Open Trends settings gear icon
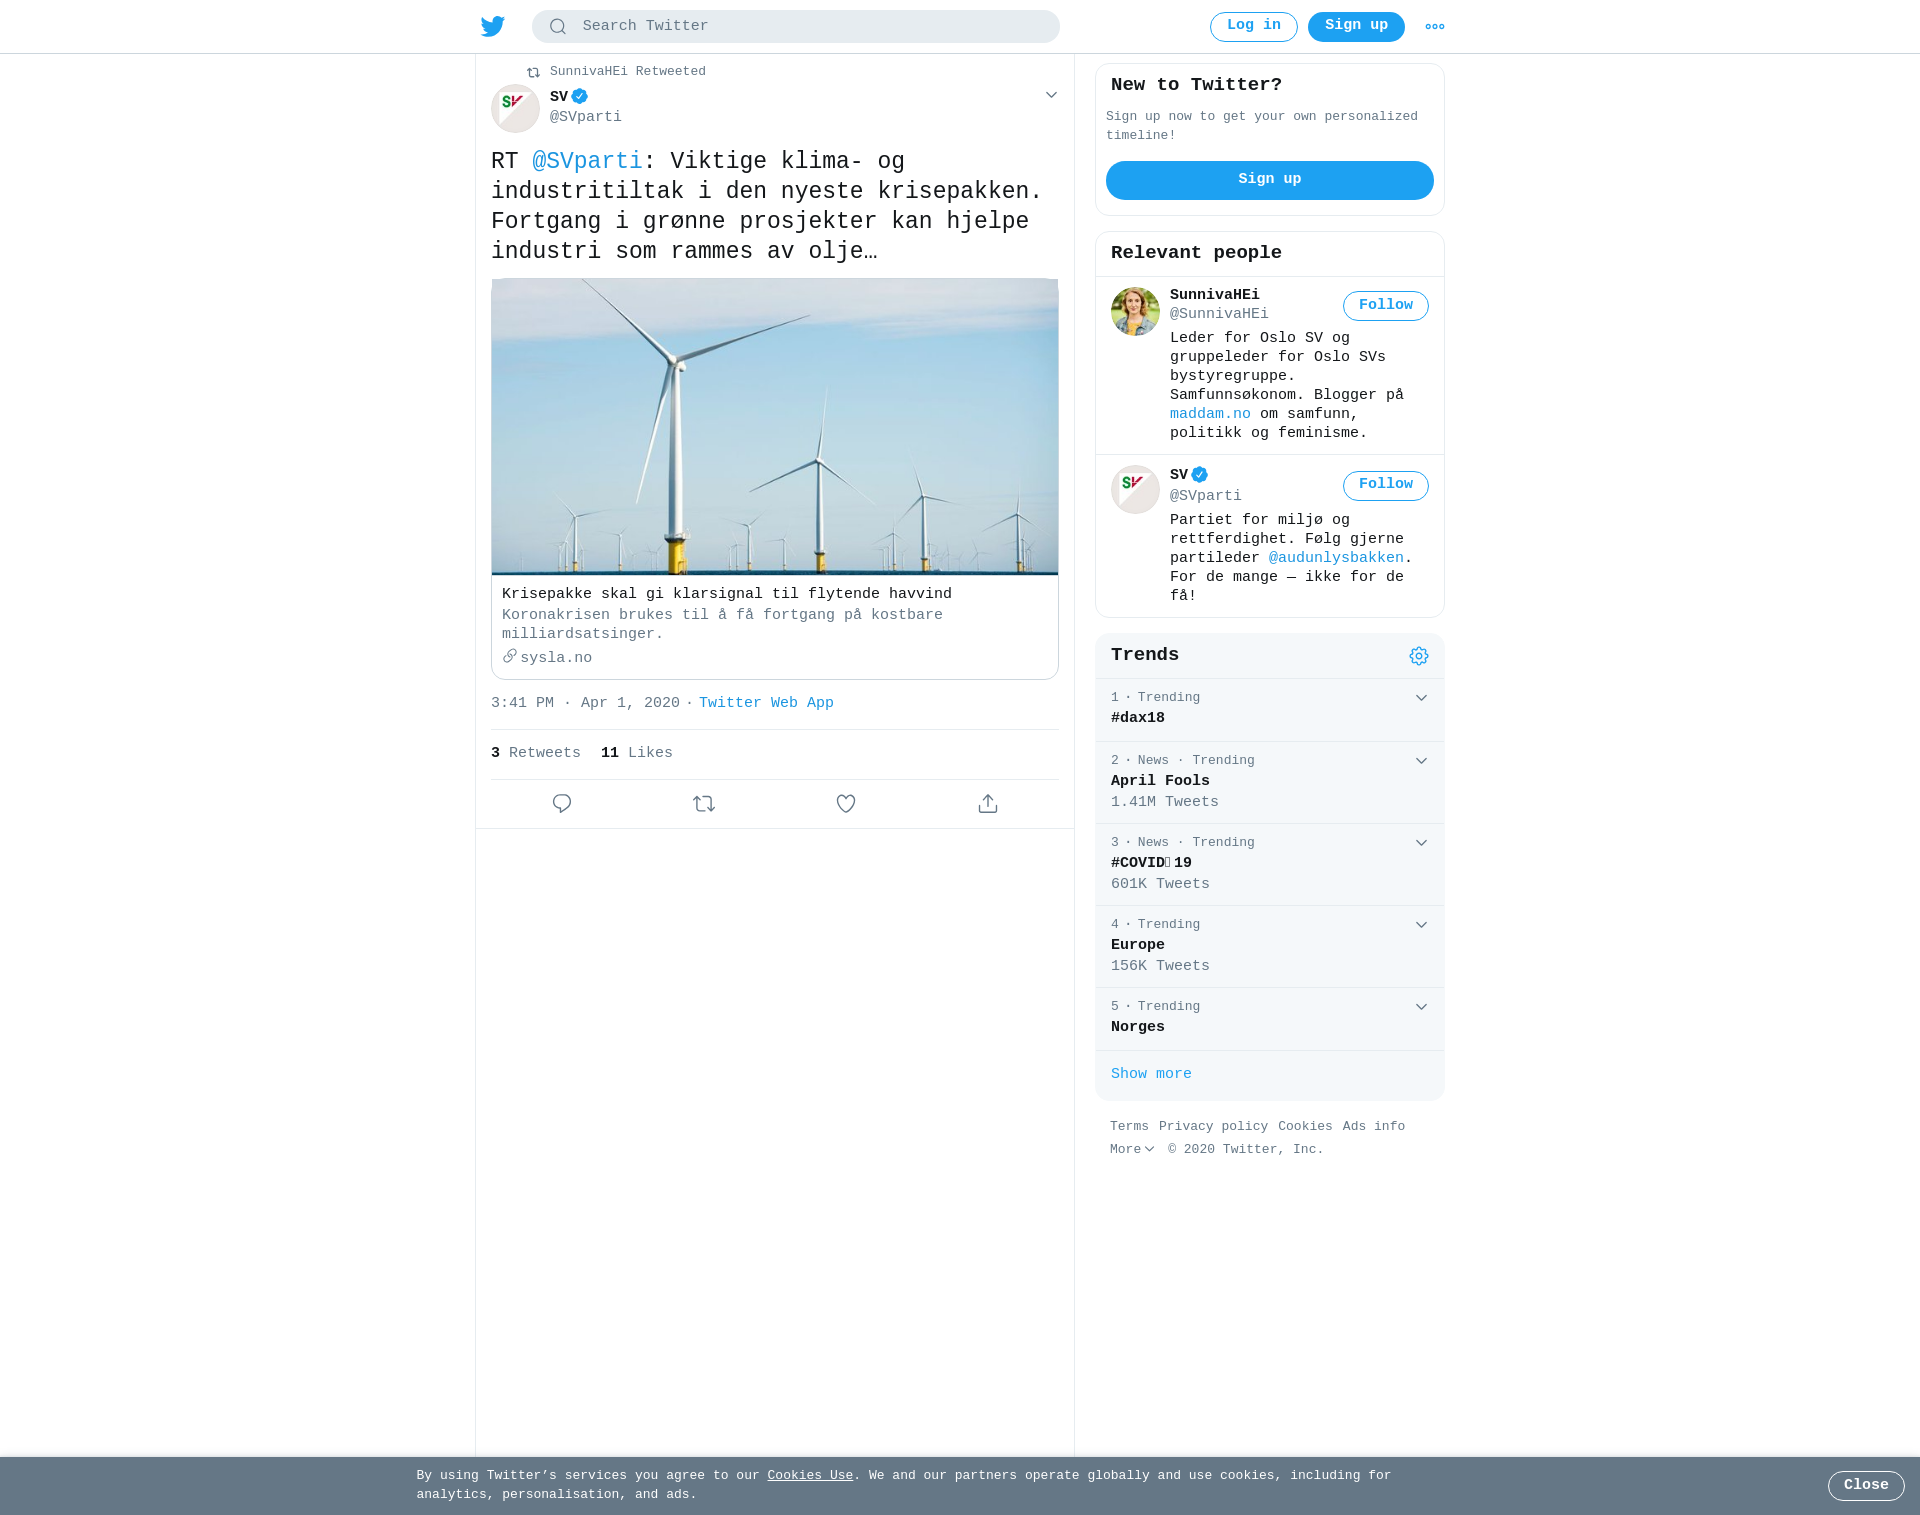Image resolution: width=1920 pixels, height=1515 pixels. [x=1419, y=656]
